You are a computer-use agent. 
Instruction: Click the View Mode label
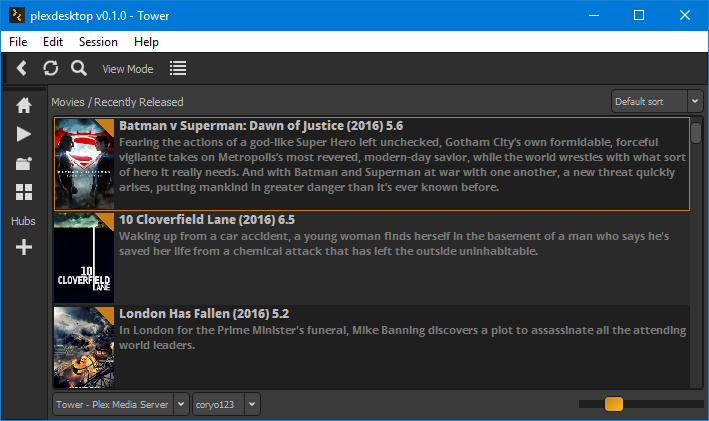[x=128, y=69]
